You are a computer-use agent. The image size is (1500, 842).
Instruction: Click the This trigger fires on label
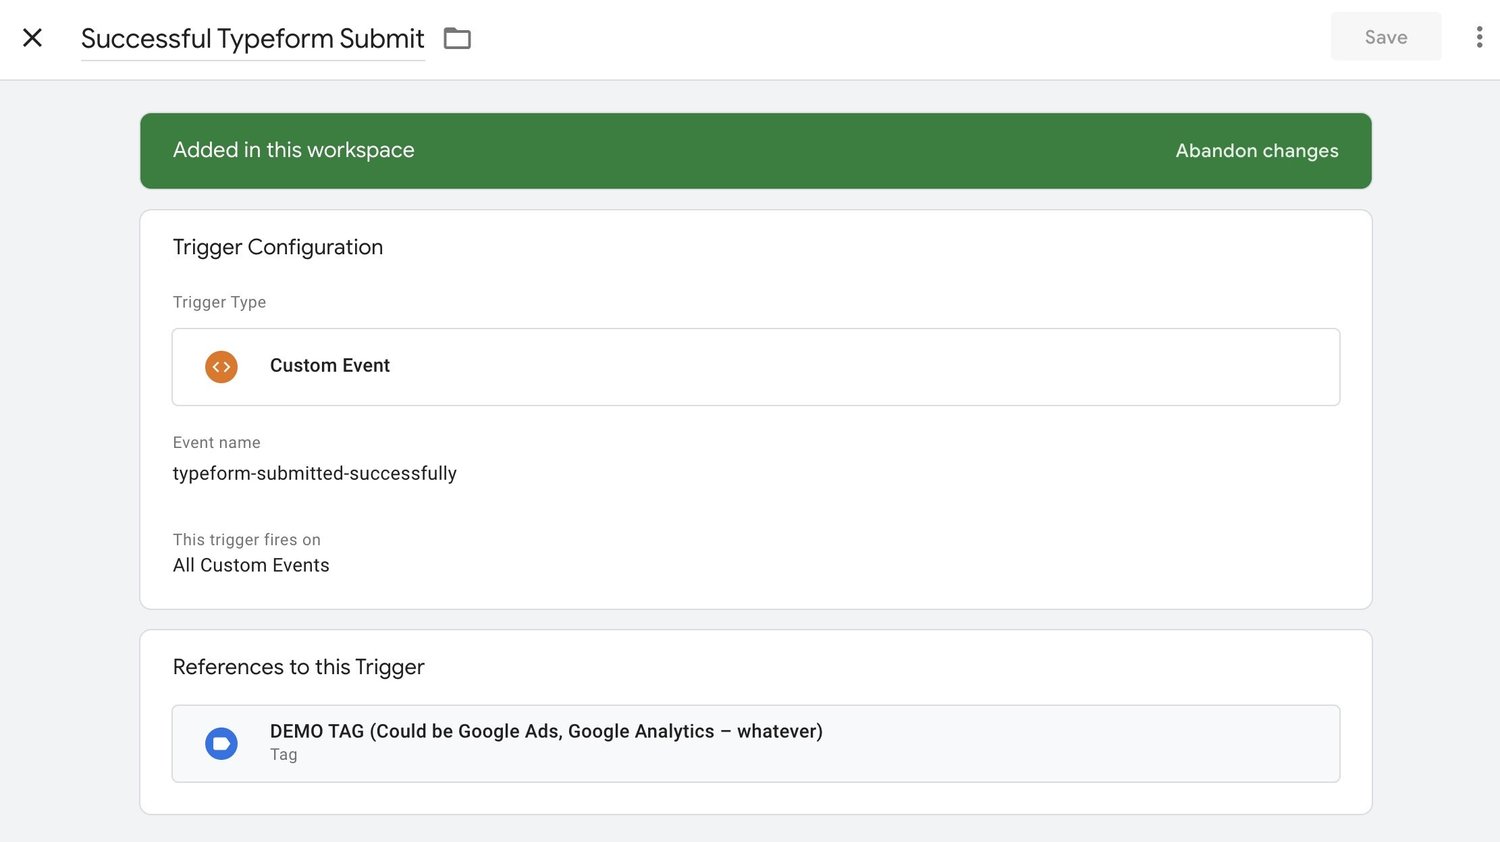(246, 539)
